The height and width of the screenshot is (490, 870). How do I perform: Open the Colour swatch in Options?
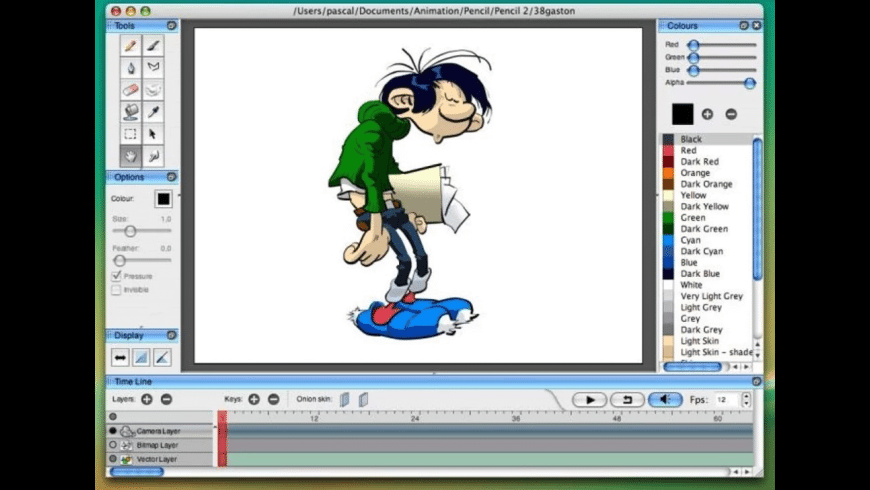pyautogui.click(x=163, y=199)
